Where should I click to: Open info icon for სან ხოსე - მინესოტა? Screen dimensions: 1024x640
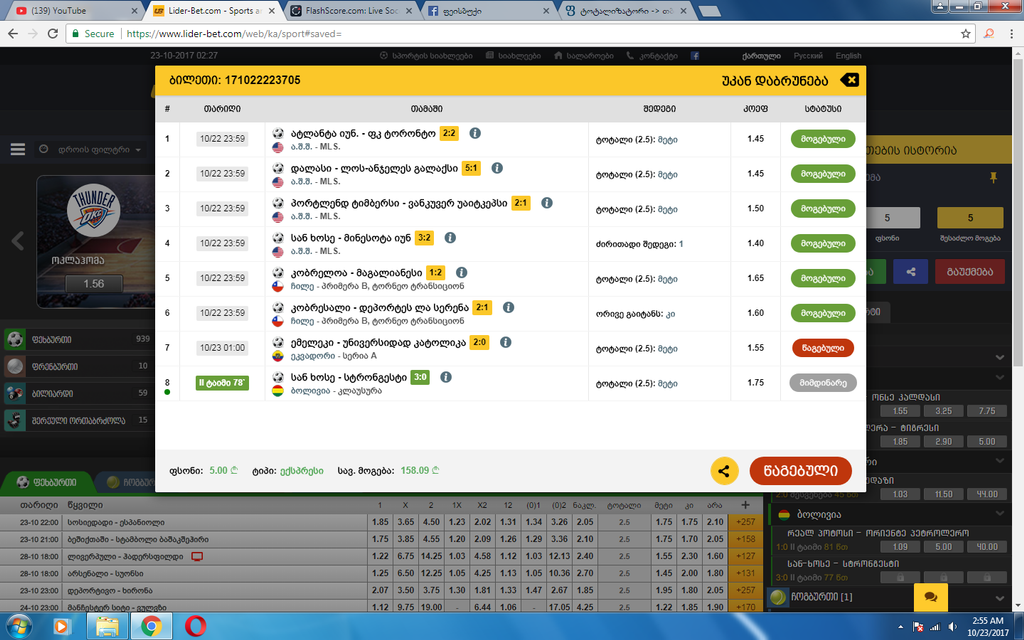(x=450, y=238)
